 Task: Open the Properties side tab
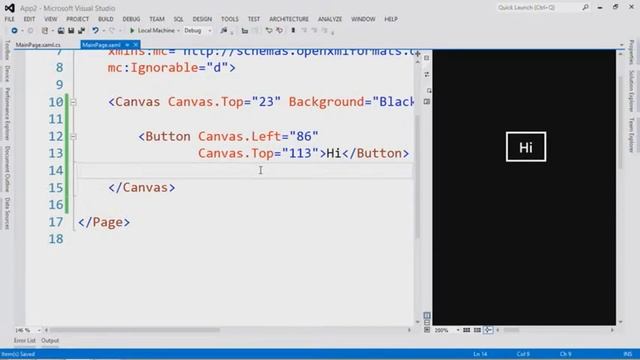point(631,52)
